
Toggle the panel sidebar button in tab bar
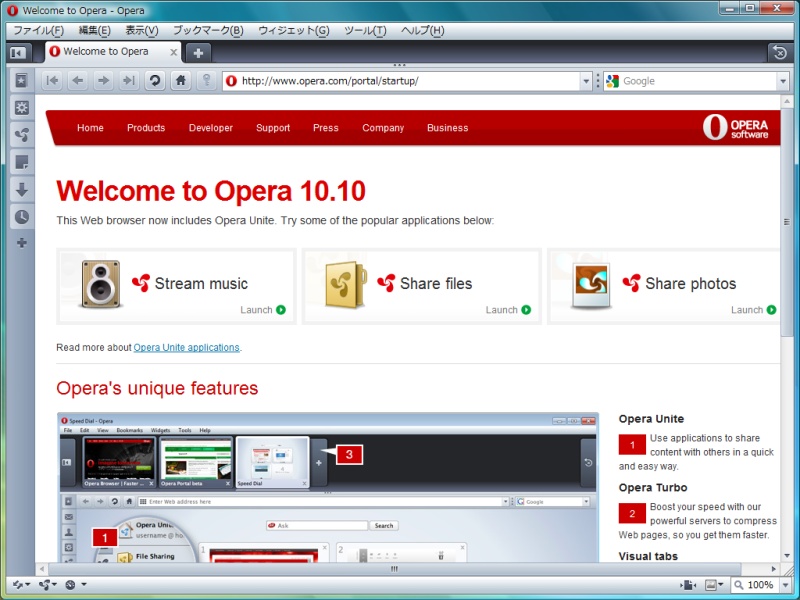click(x=18, y=53)
